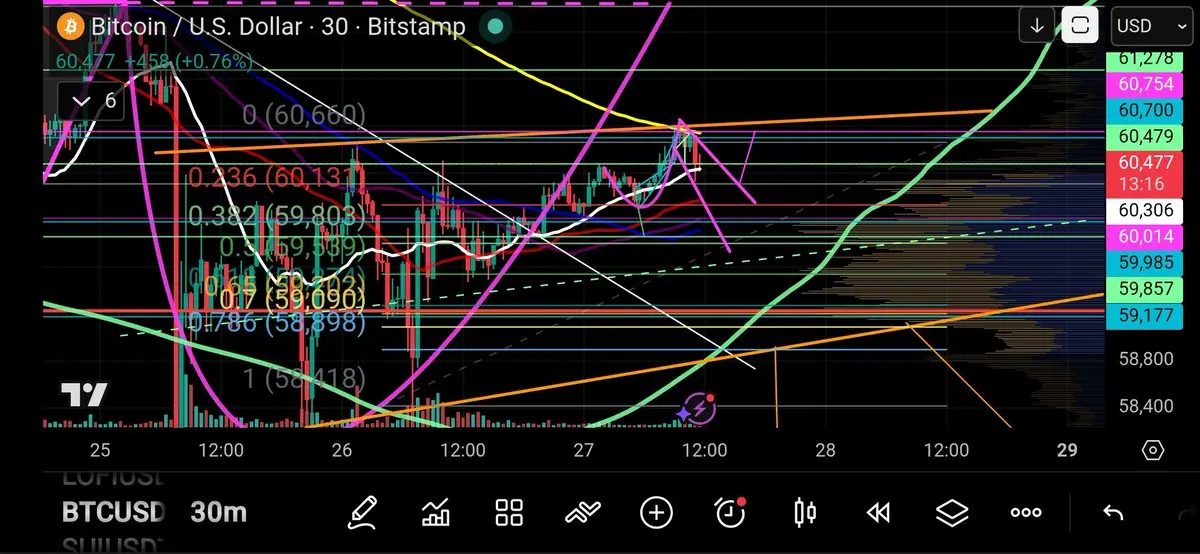This screenshot has width=1200, height=554.
Task: Click the download arrow button at top
Action: (x=1037, y=26)
